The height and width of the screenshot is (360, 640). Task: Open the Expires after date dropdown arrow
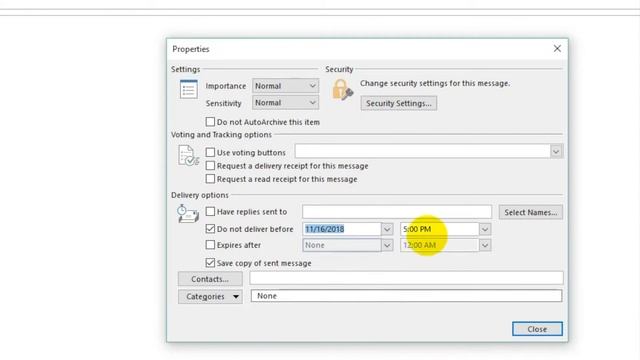[x=387, y=245]
